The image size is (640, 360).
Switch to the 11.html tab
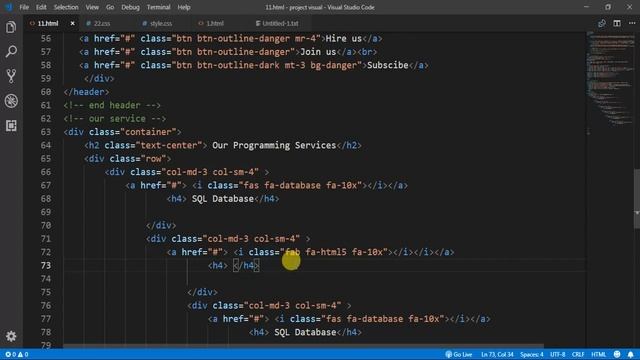pos(48,23)
